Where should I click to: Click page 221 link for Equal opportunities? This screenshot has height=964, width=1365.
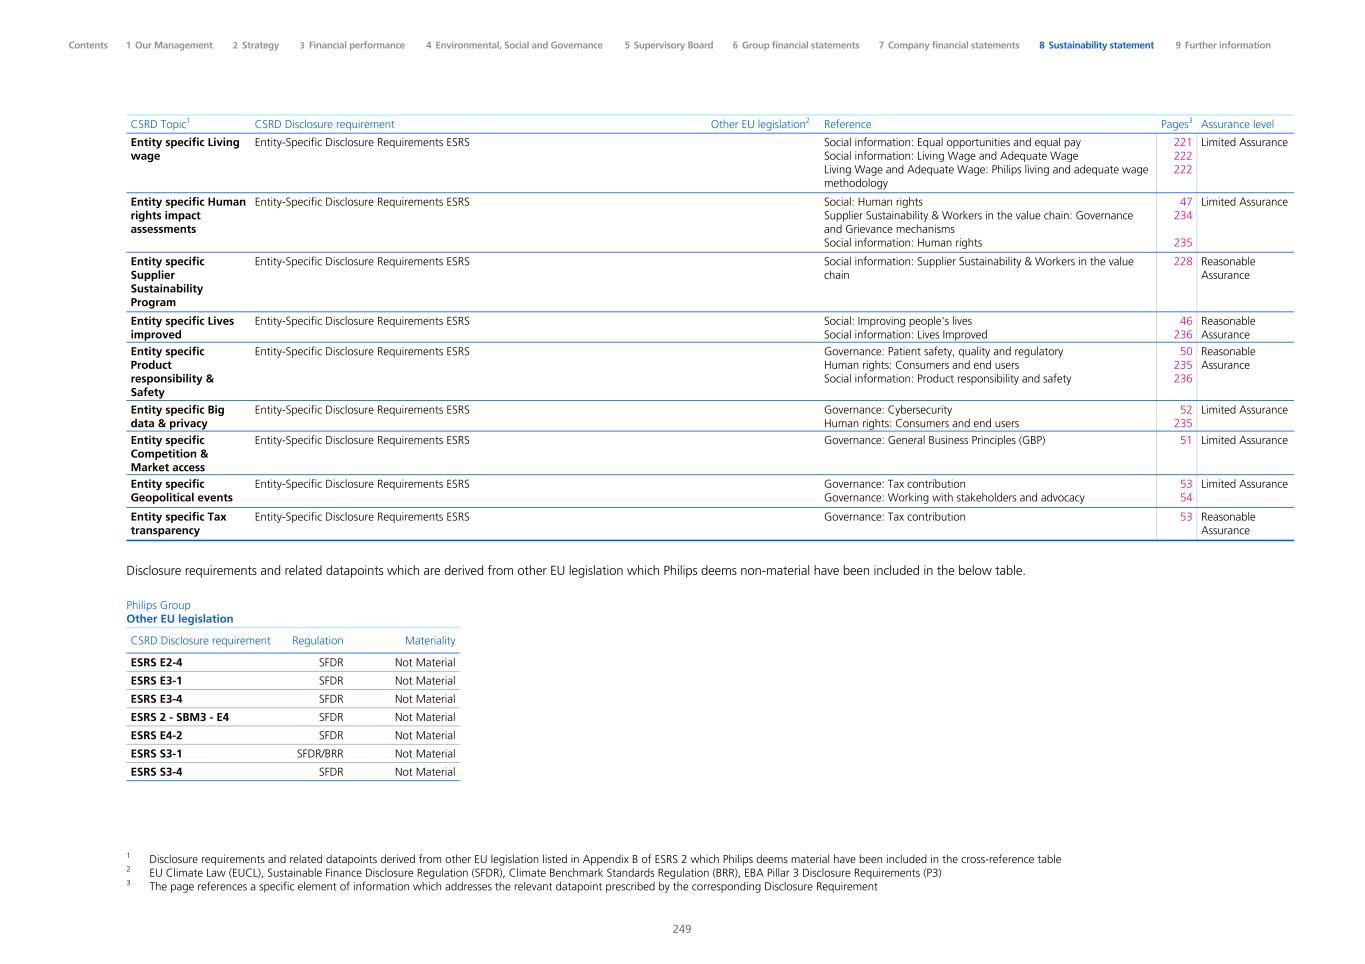point(1182,142)
